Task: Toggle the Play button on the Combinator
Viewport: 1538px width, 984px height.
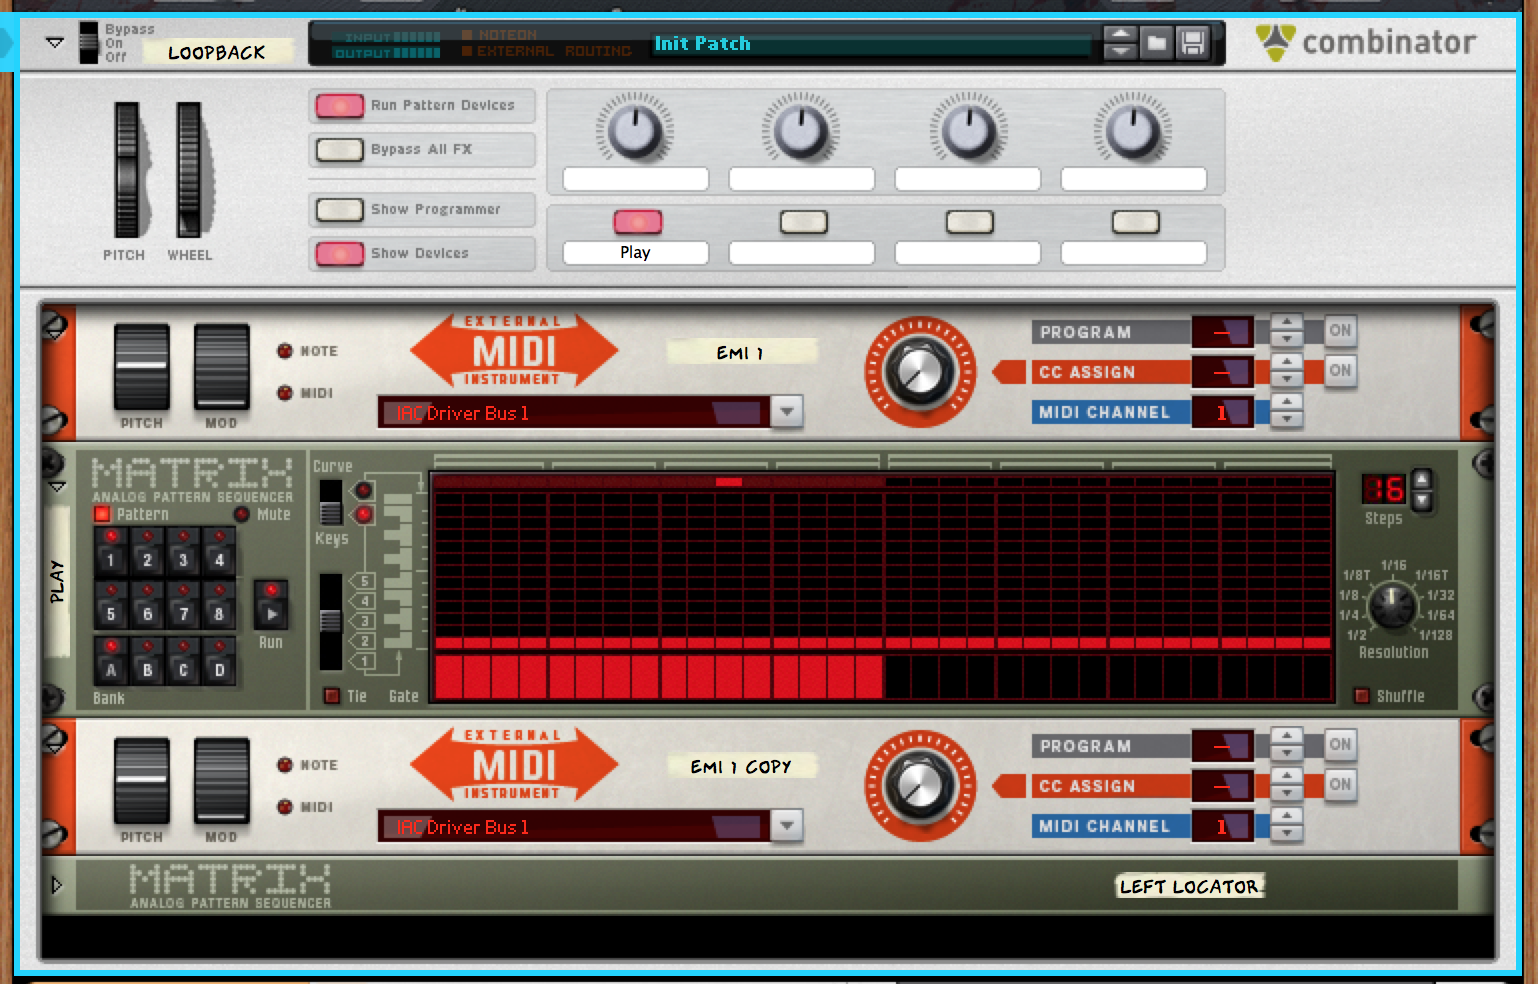Action: coord(637,221)
